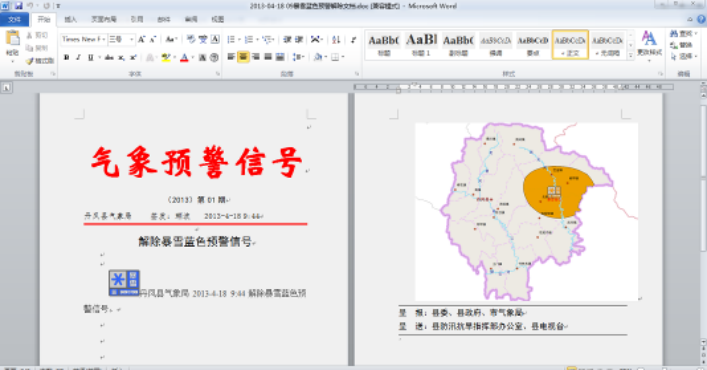Screen dimensions: 707x370
Task: Apply the Heading 1 style
Action: (x=421, y=44)
